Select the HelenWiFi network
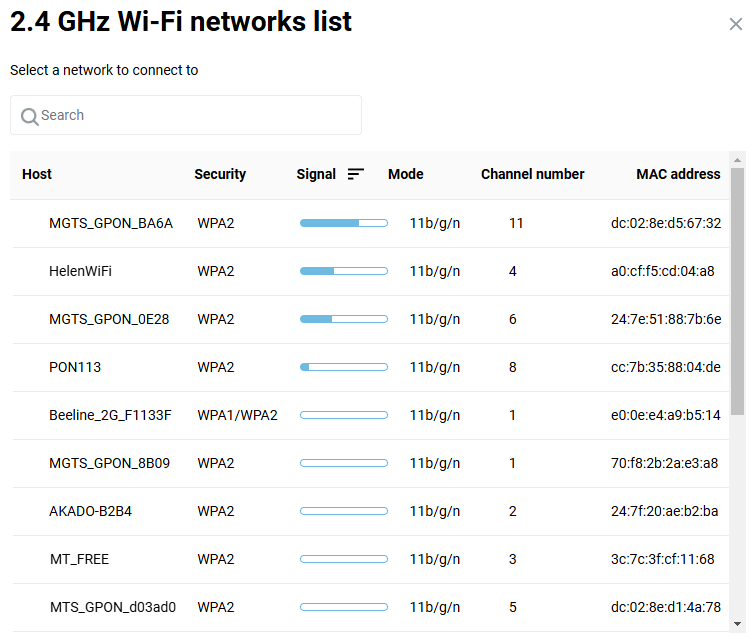Image resolution: width=753 pixels, height=639 pixels. tap(80, 271)
